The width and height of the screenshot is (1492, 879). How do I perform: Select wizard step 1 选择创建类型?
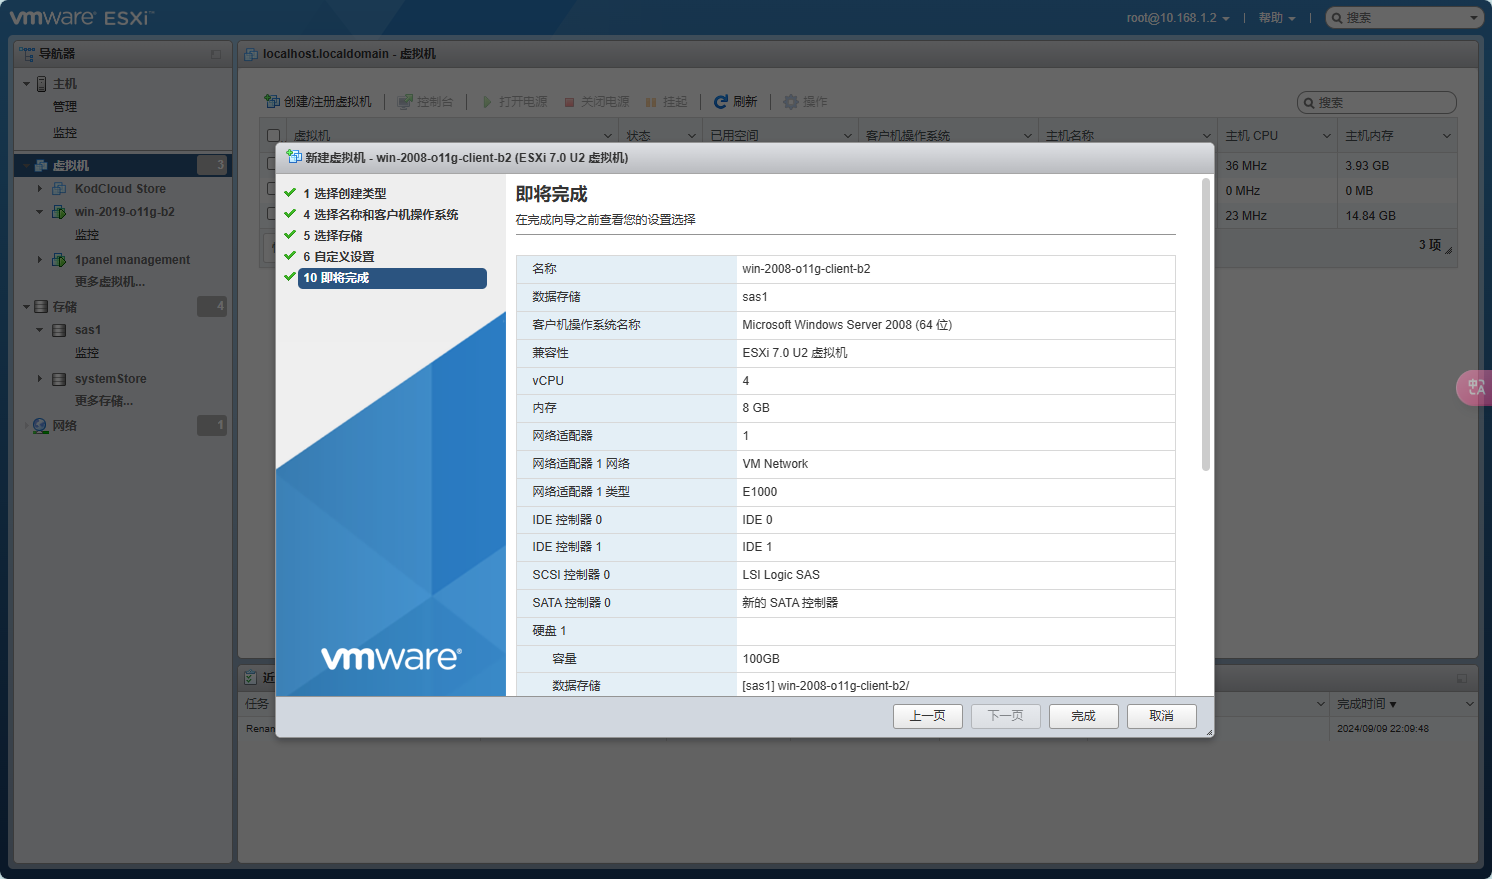pos(344,193)
